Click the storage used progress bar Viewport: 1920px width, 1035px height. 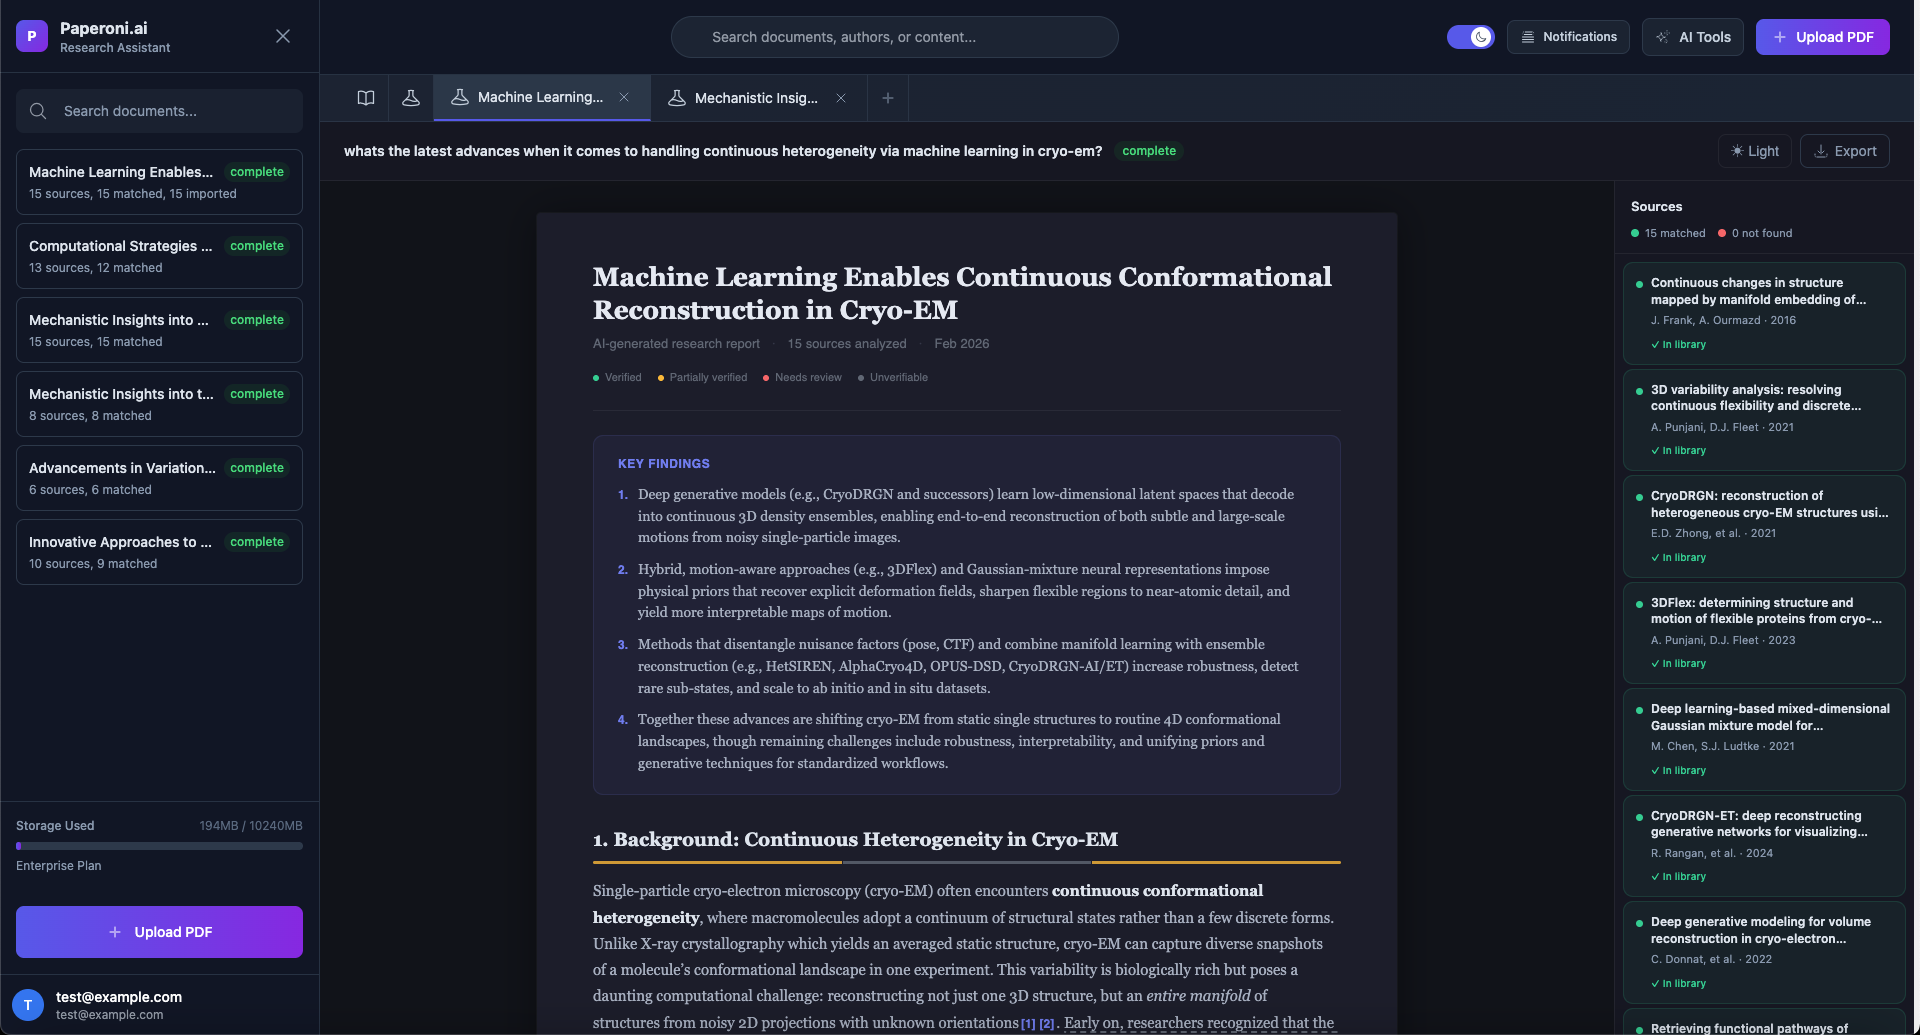[x=159, y=845]
